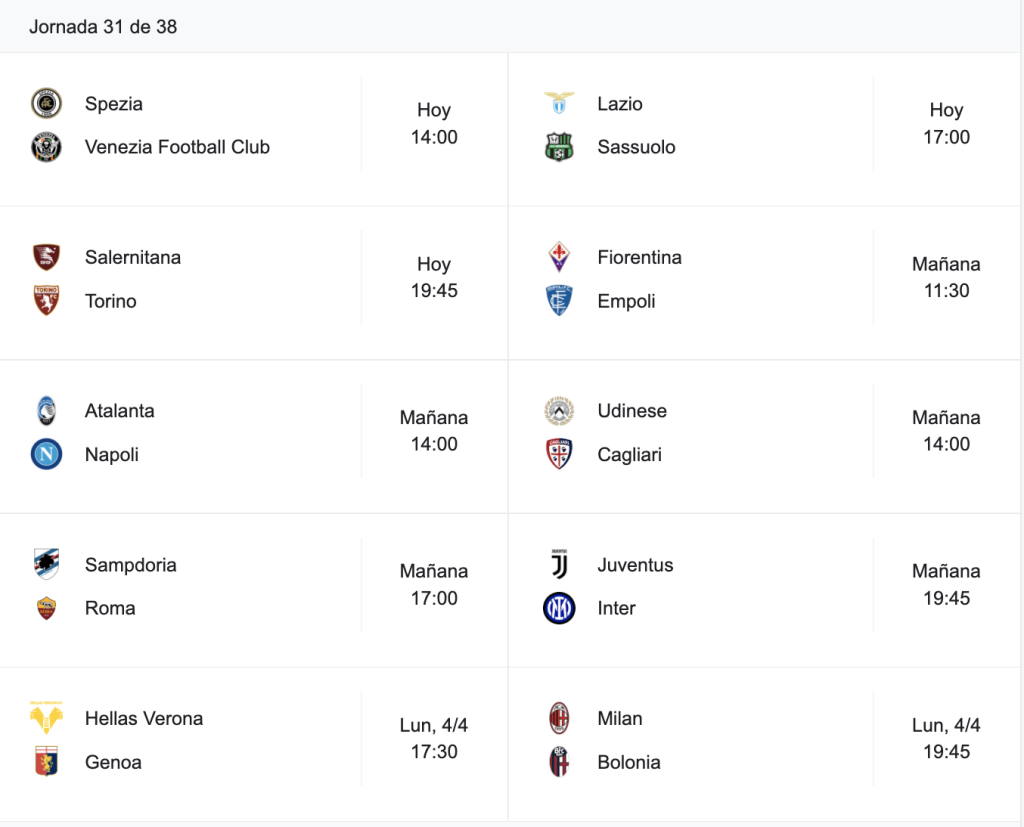This screenshot has width=1024, height=827.
Task: Select the Genoa crest
Action: pos(46,762)
